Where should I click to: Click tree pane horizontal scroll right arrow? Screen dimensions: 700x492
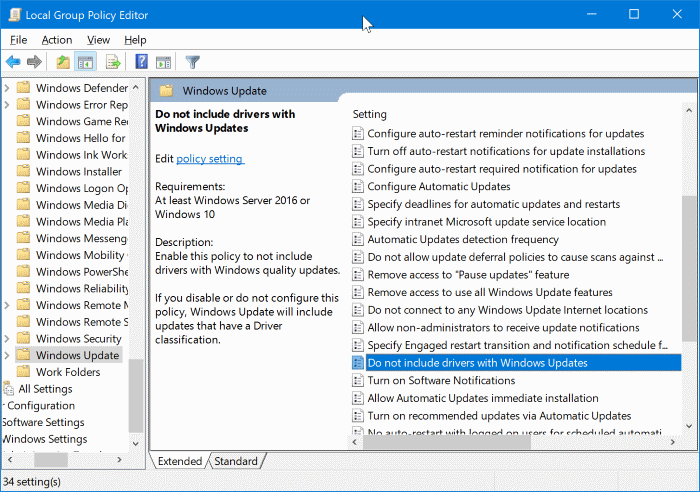click(119, 459)
